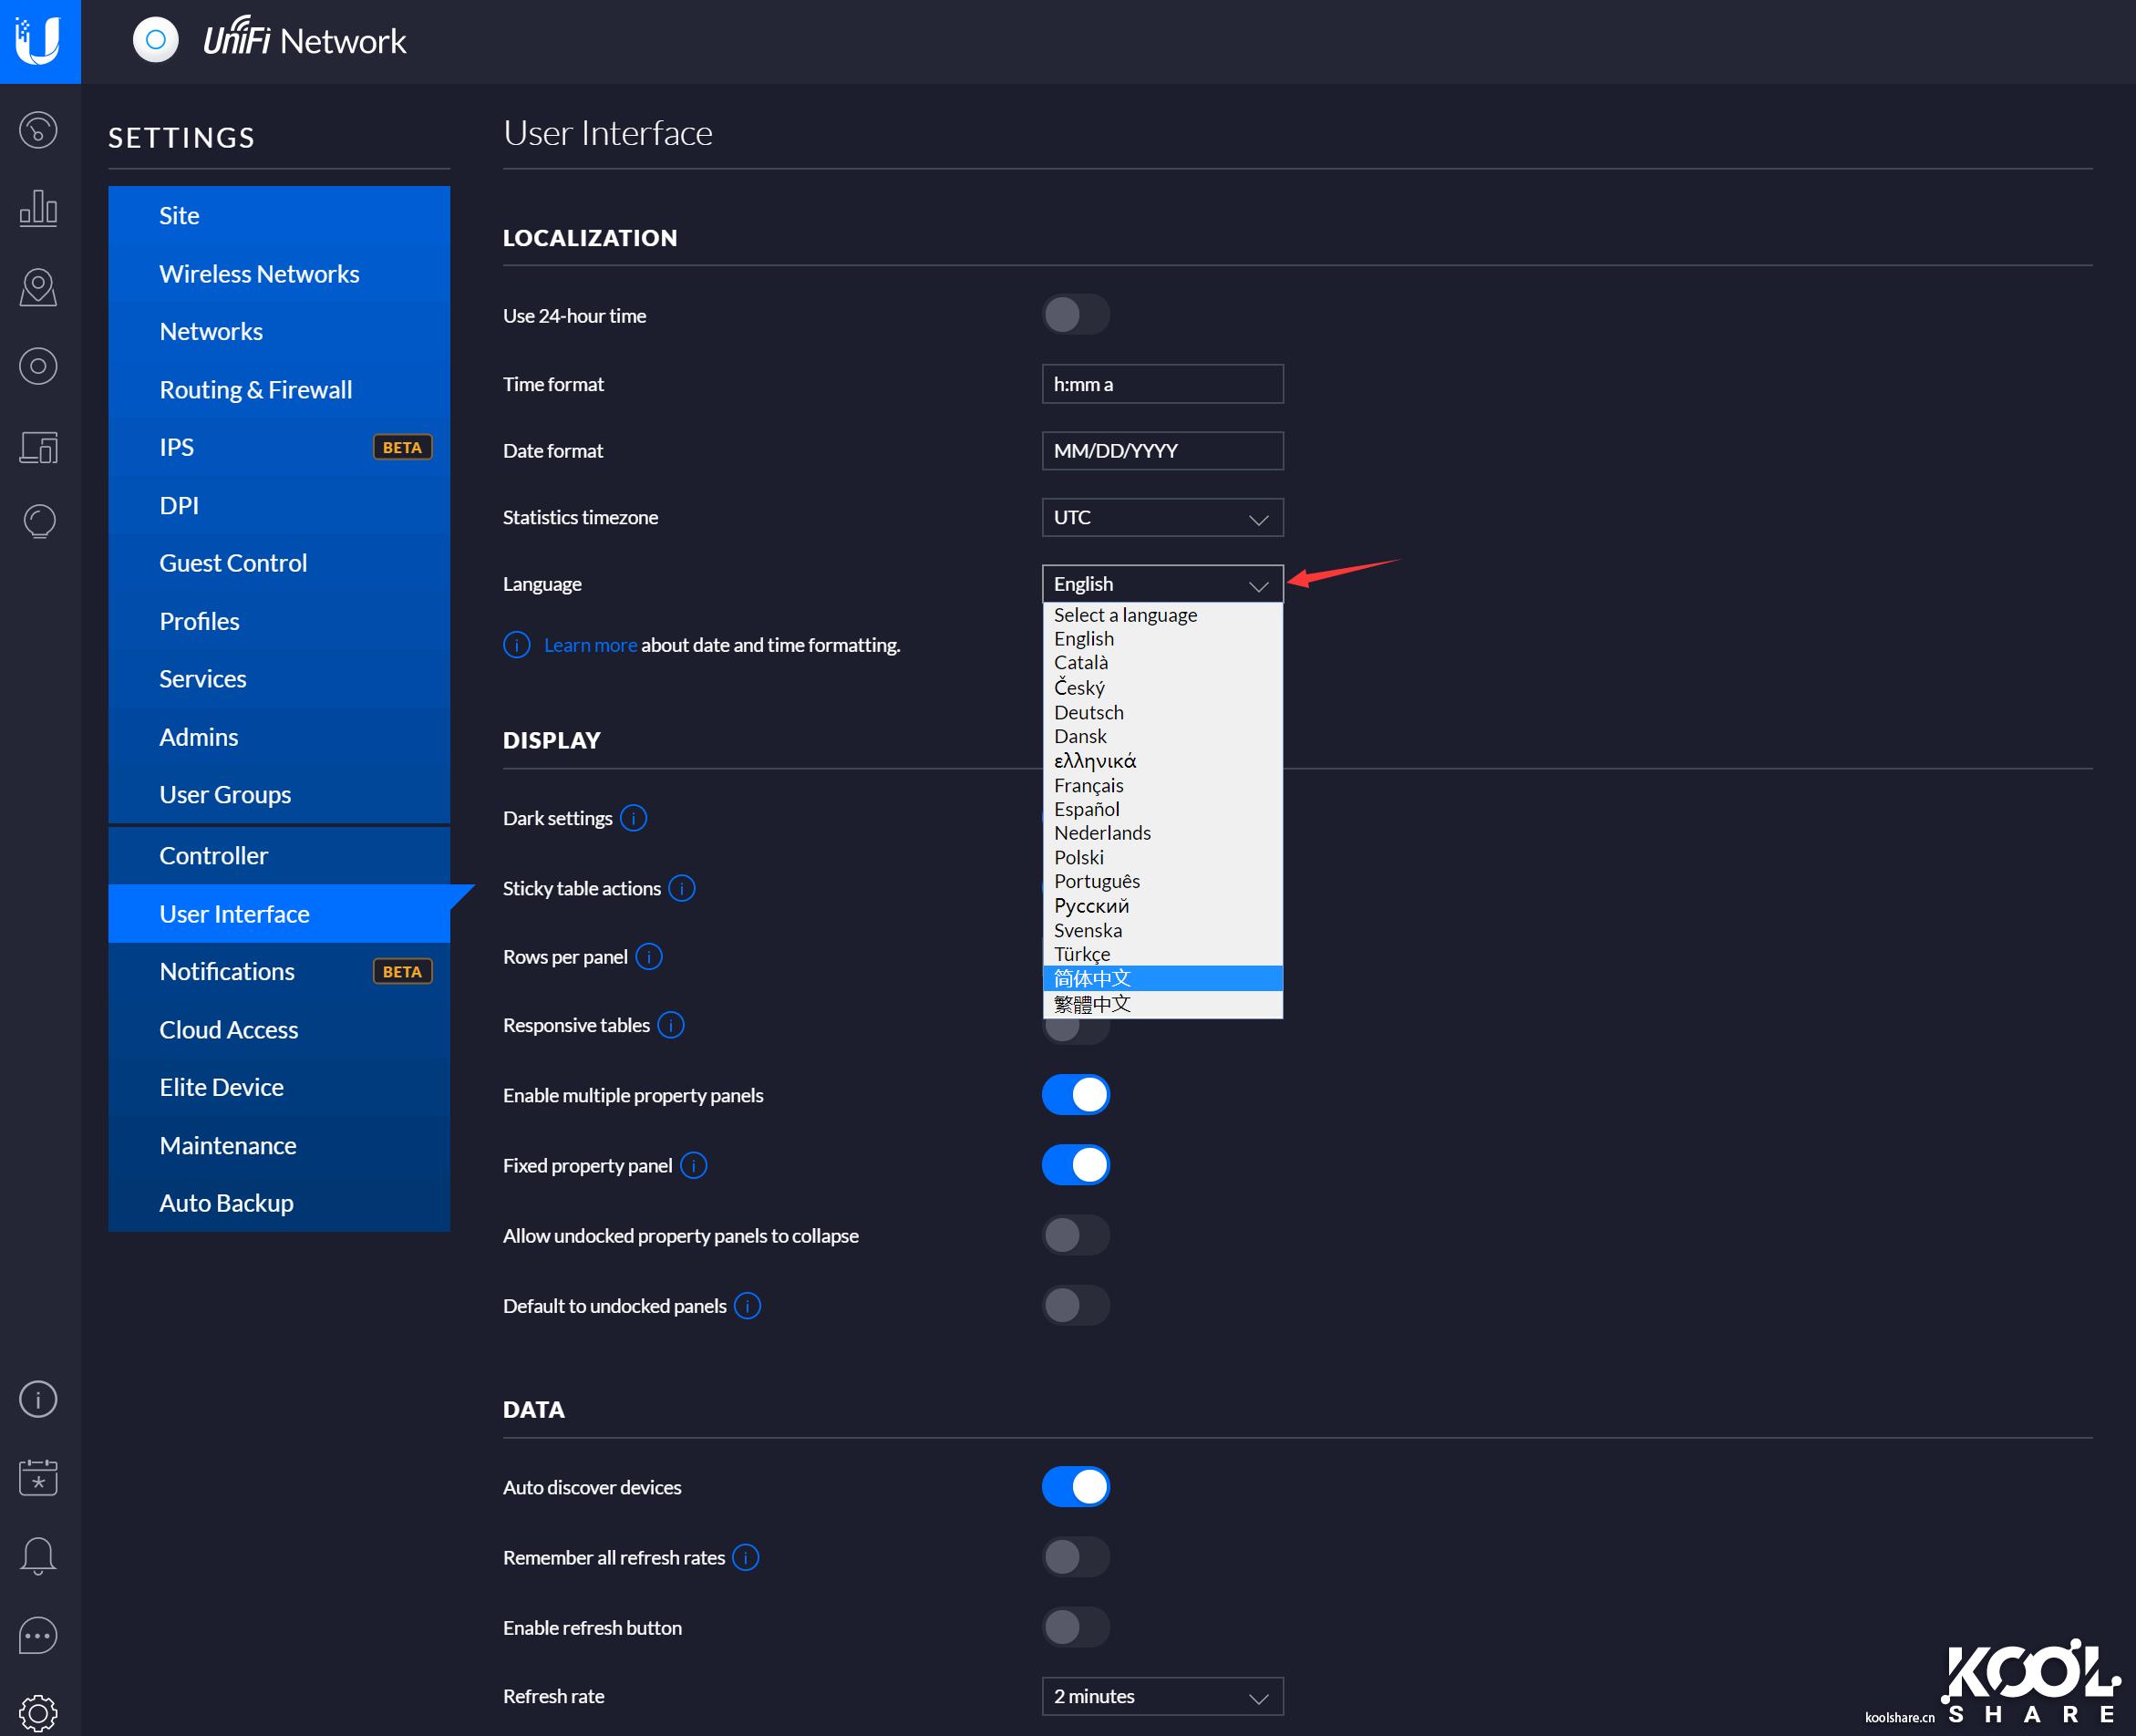Open the Devices circle icon in sidebar

pos(38,366)
